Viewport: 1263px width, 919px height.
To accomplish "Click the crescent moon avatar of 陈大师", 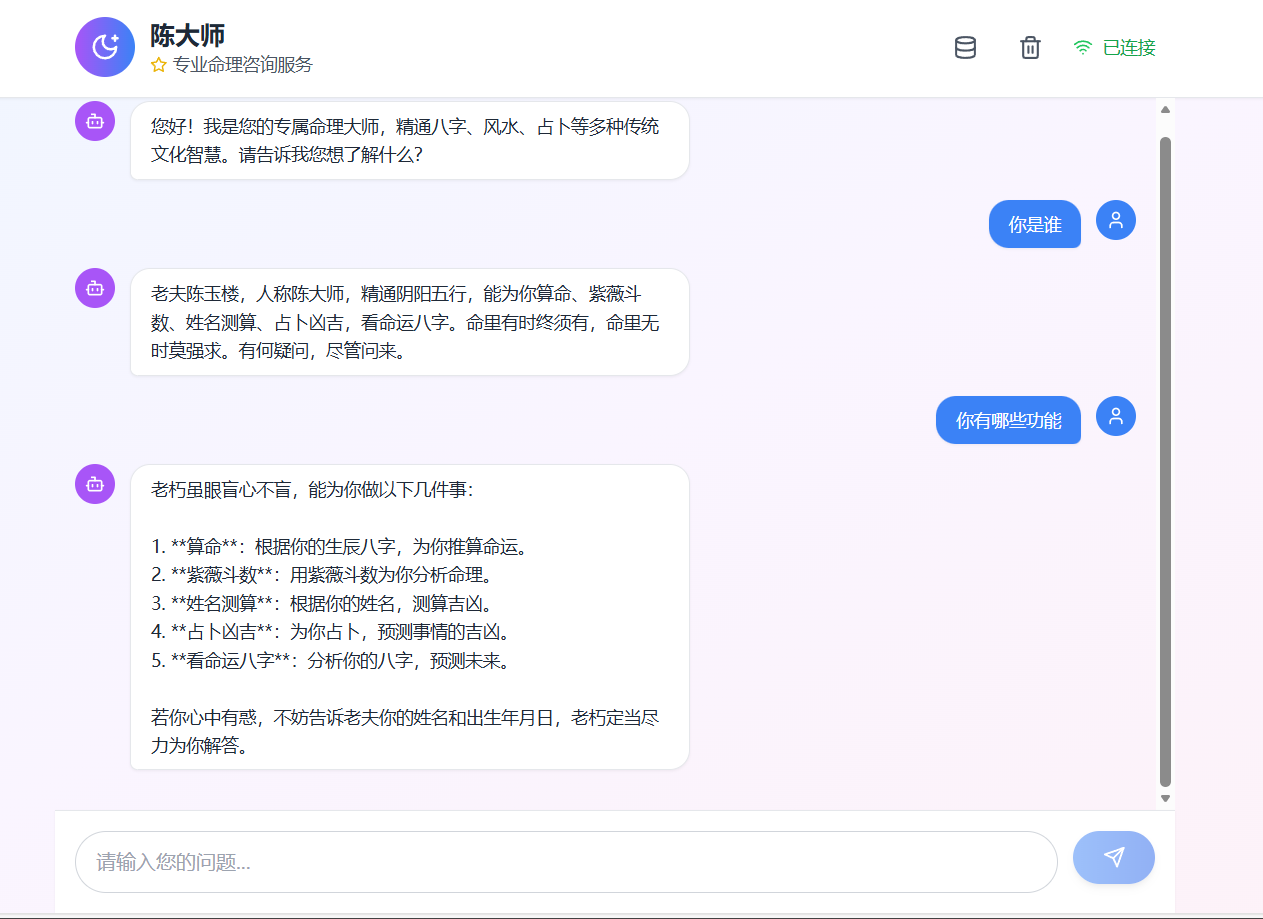I will (x=105, y=47).
